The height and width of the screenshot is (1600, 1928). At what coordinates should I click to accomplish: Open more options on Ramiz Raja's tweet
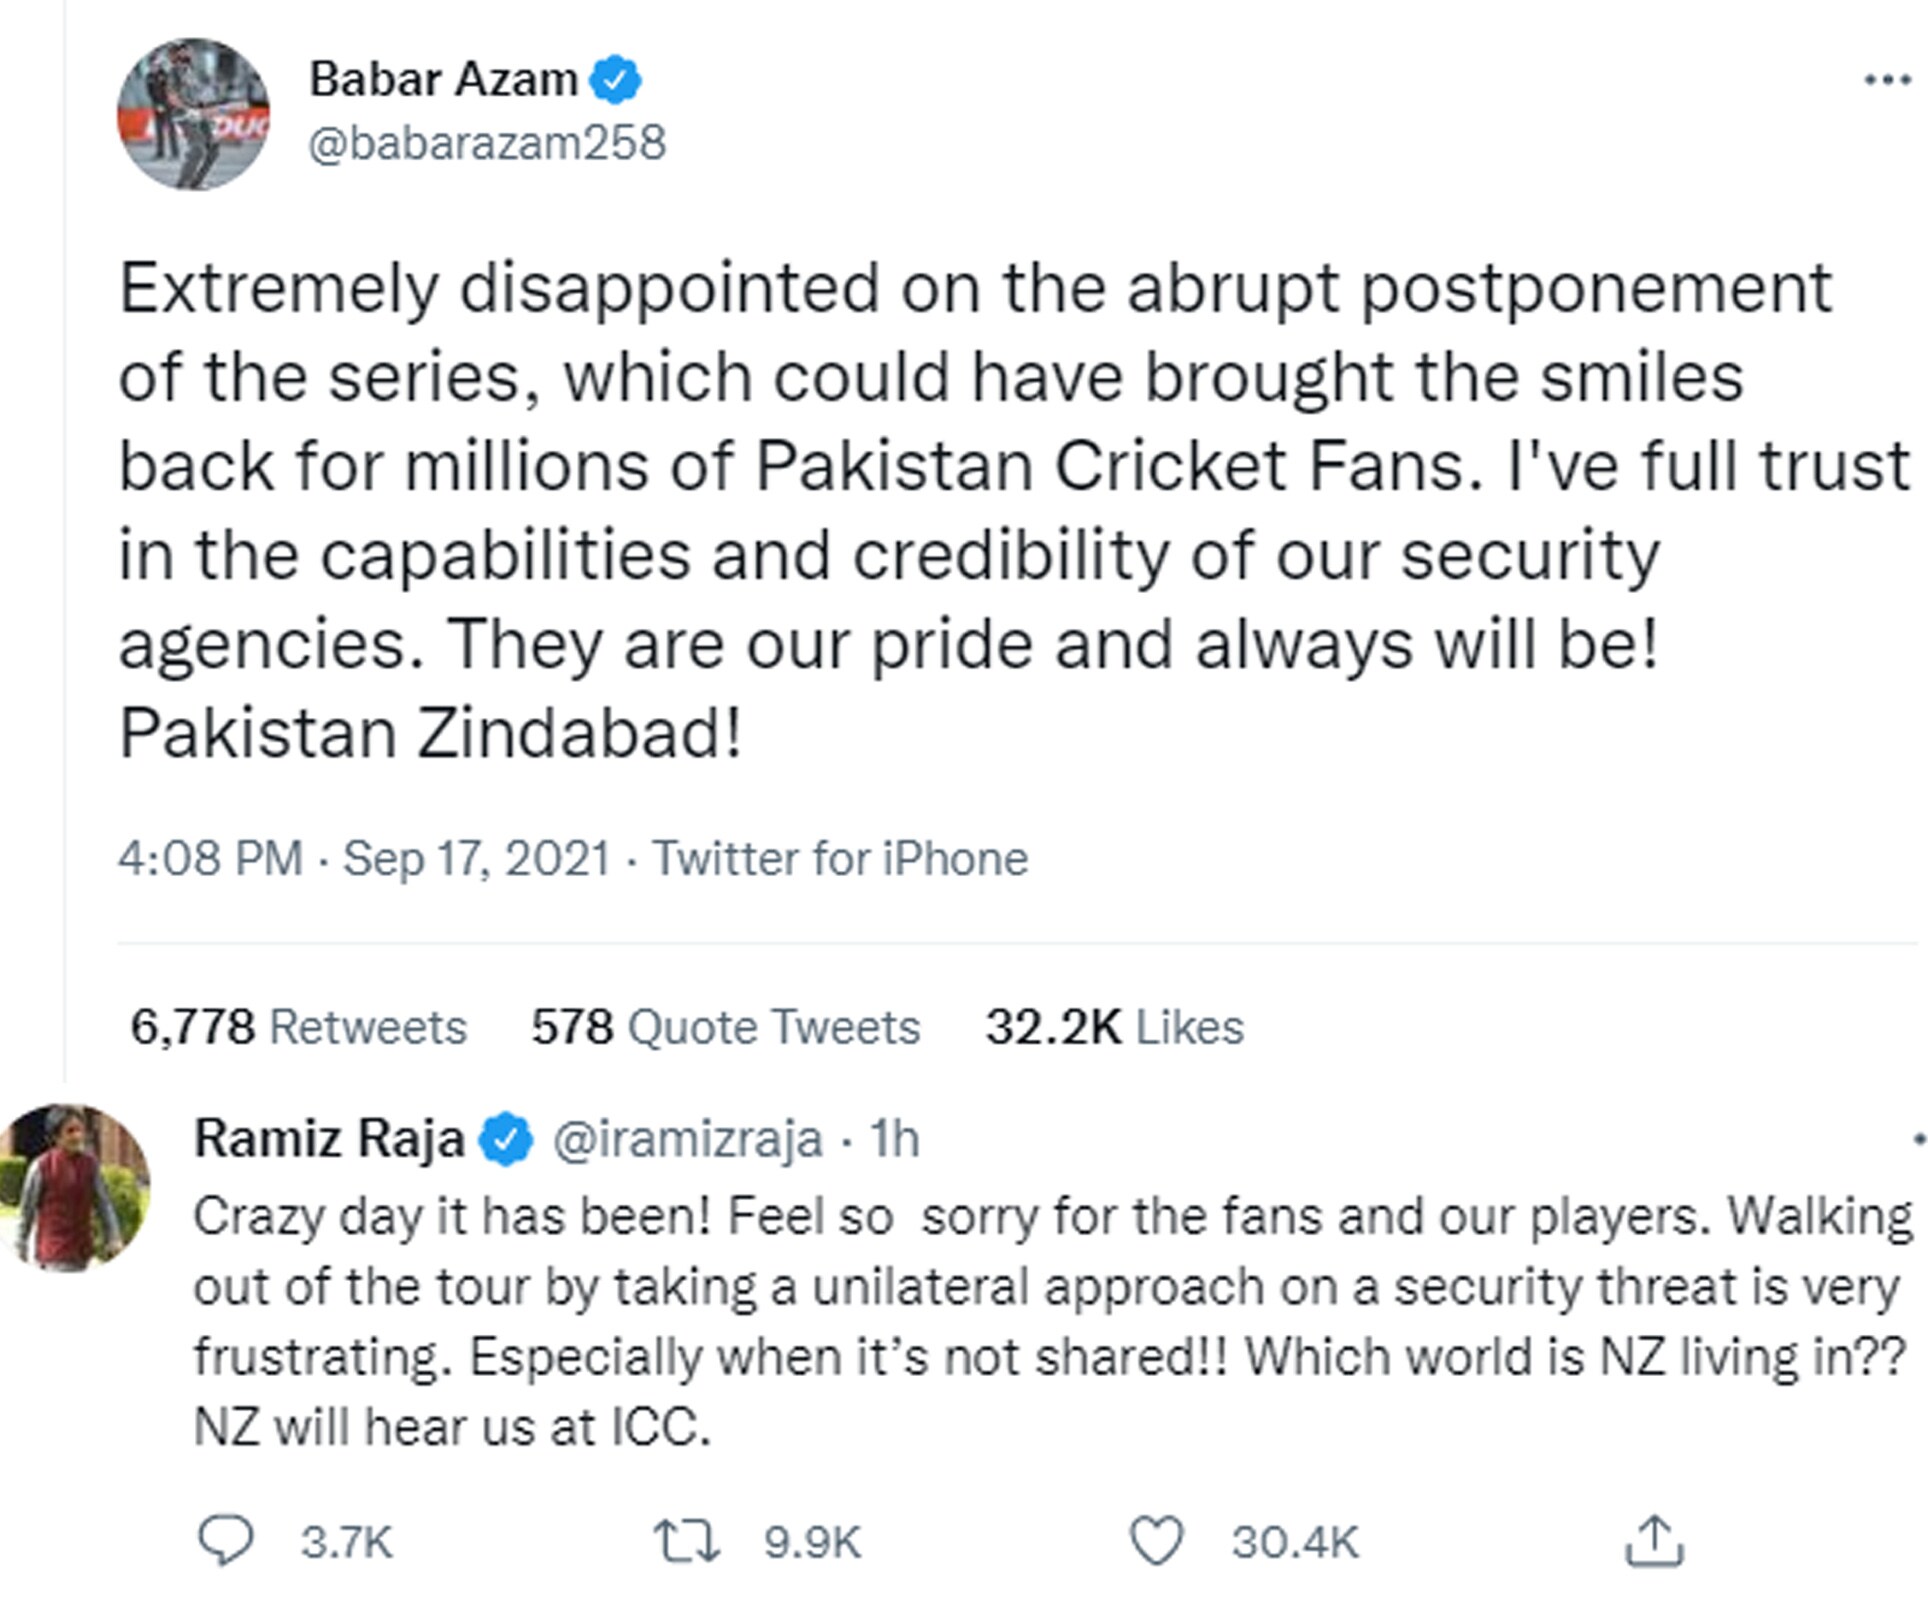pos(1918,1139)
